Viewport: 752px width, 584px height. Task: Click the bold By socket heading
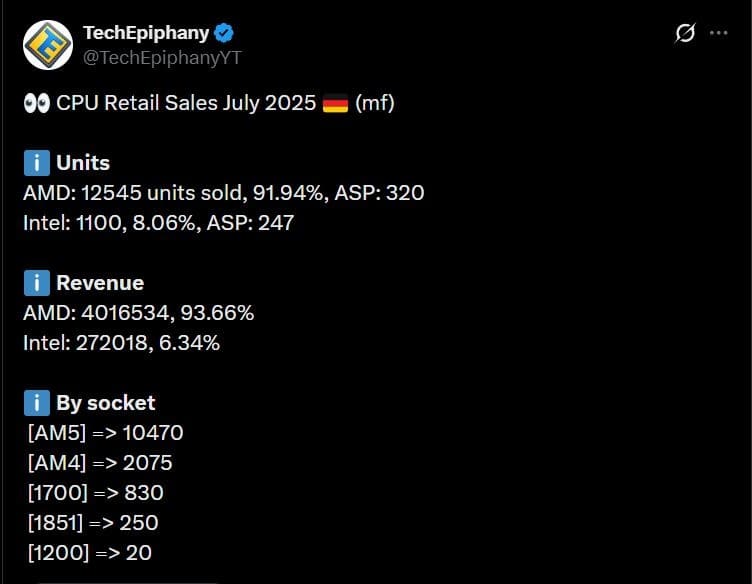106,403
